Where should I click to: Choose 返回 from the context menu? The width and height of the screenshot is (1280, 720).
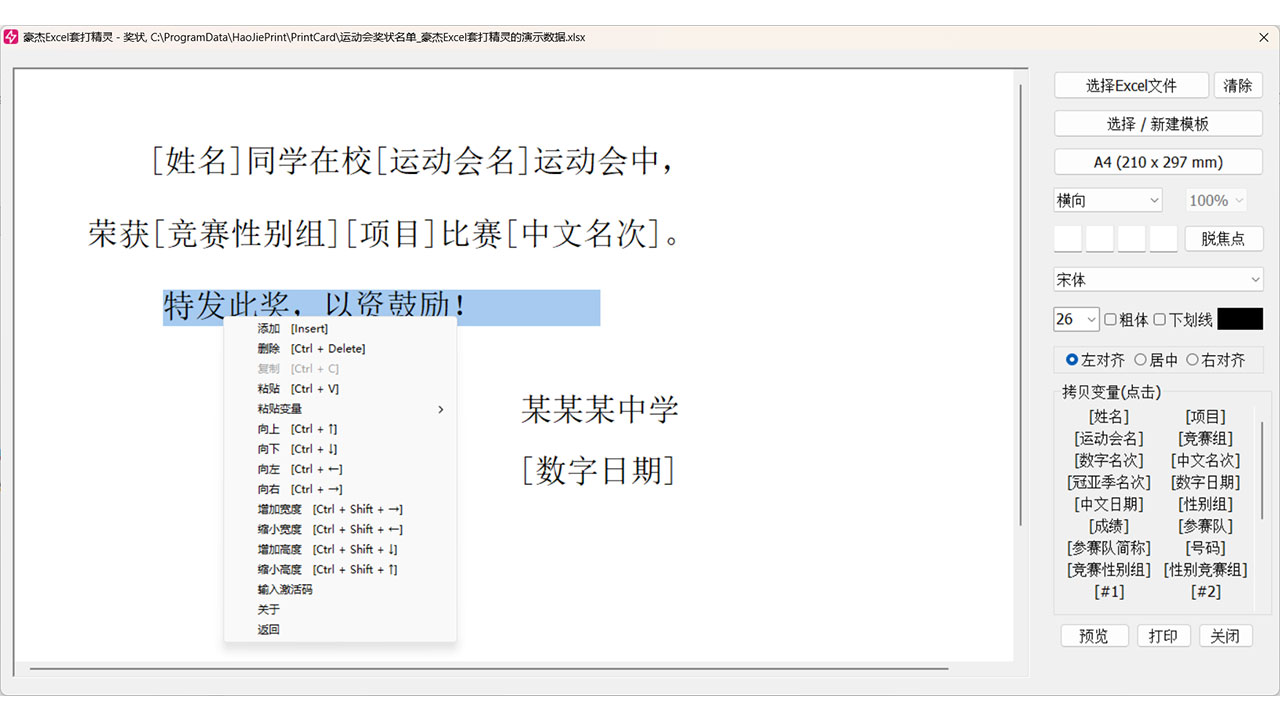[x=266, y=629]
